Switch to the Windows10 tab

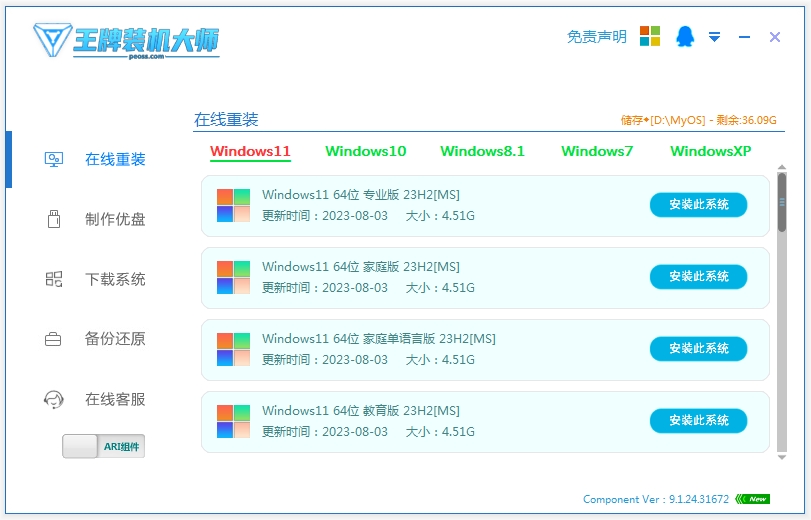tap(366, 151)
